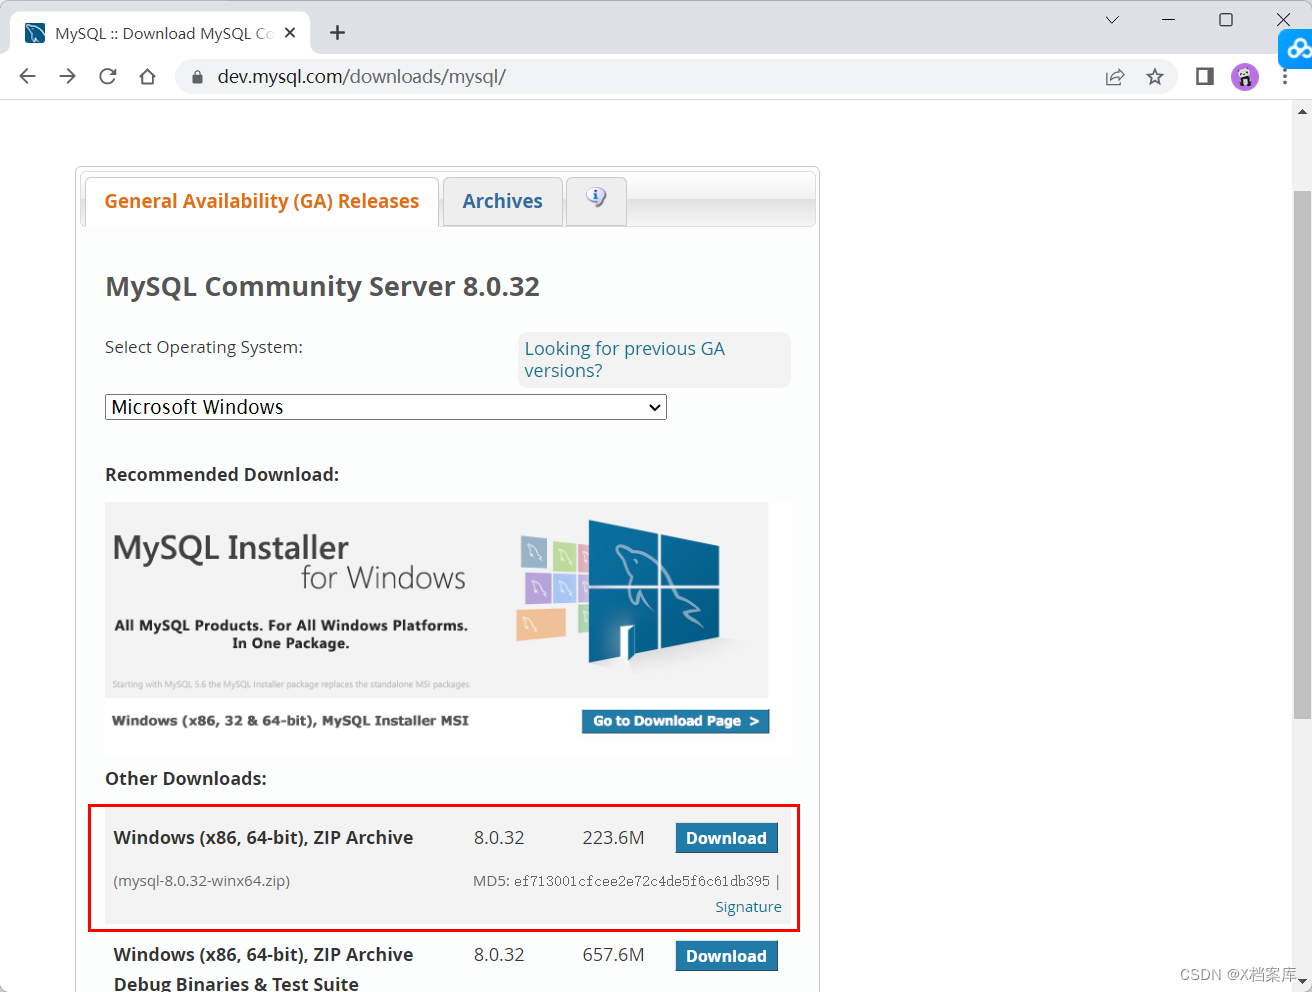Image resolution: width=1312 pixels, height=992 pixels.
Task: Click the MySQL Community Server 8.0.32 heading
Action: 322,287
